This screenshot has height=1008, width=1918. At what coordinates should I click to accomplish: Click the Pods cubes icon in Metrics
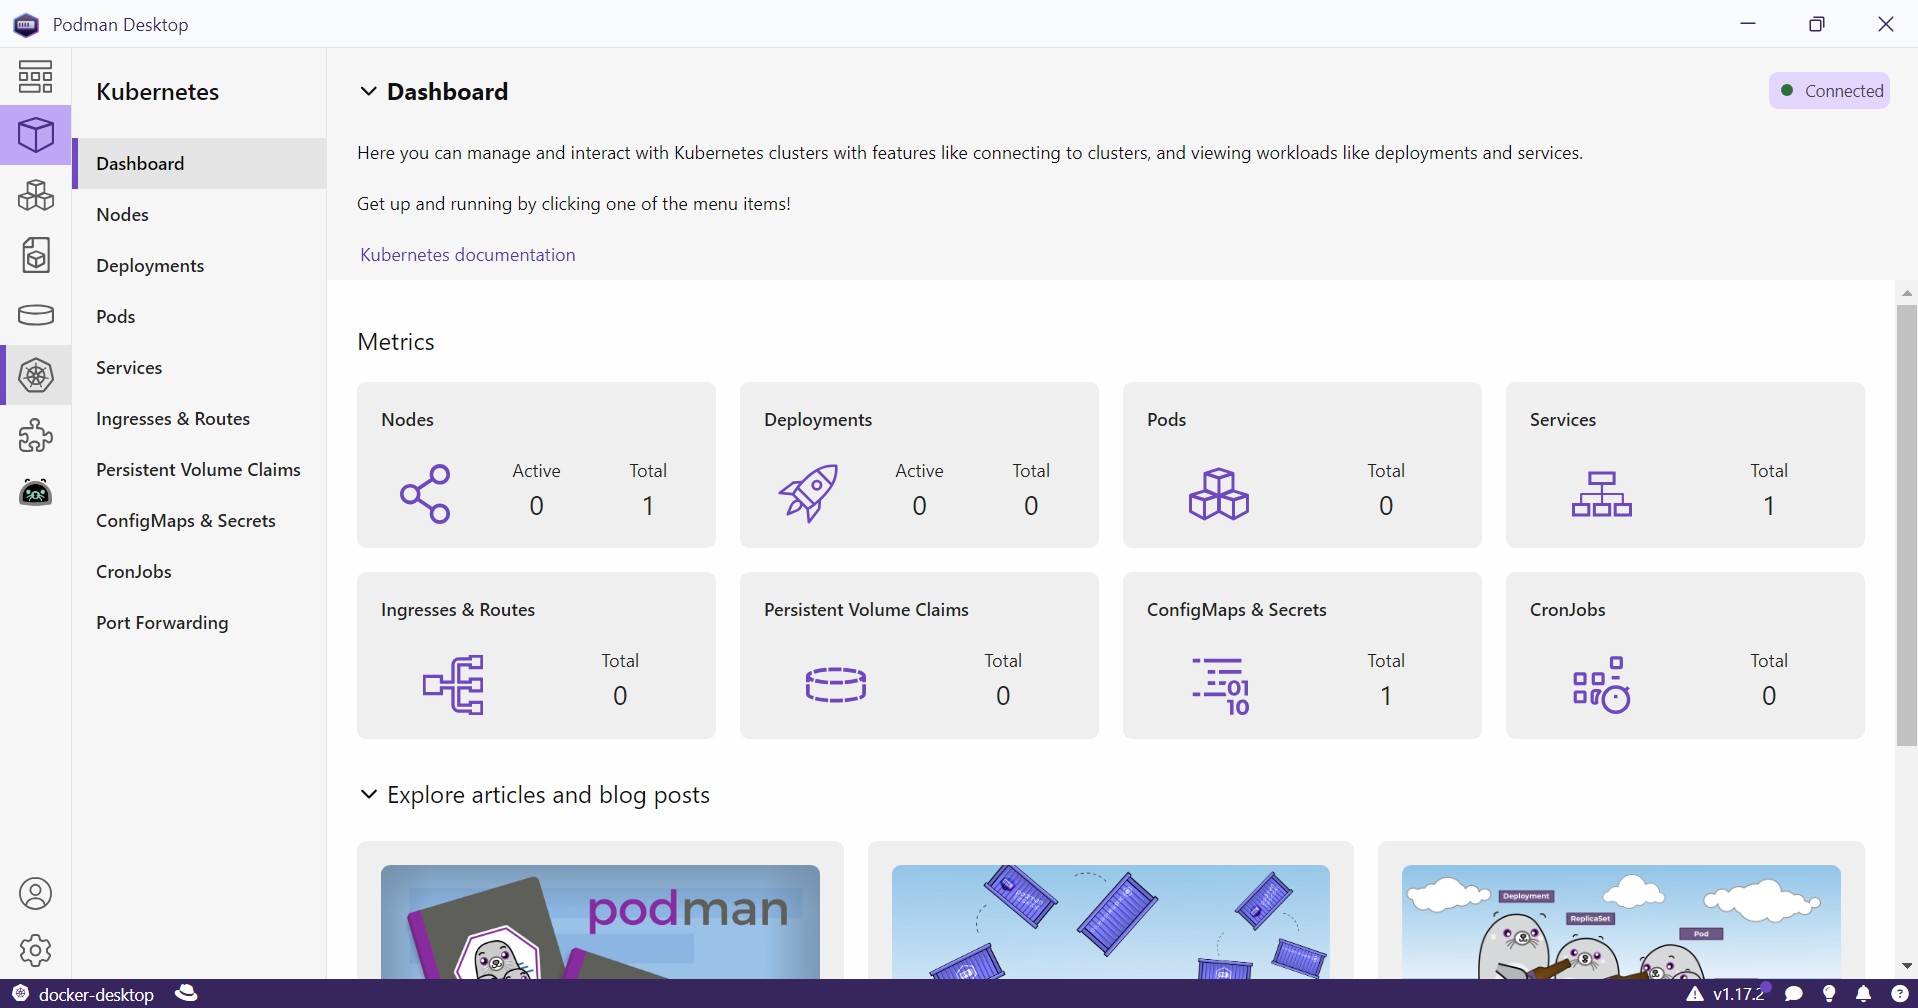click(1218, 493)
